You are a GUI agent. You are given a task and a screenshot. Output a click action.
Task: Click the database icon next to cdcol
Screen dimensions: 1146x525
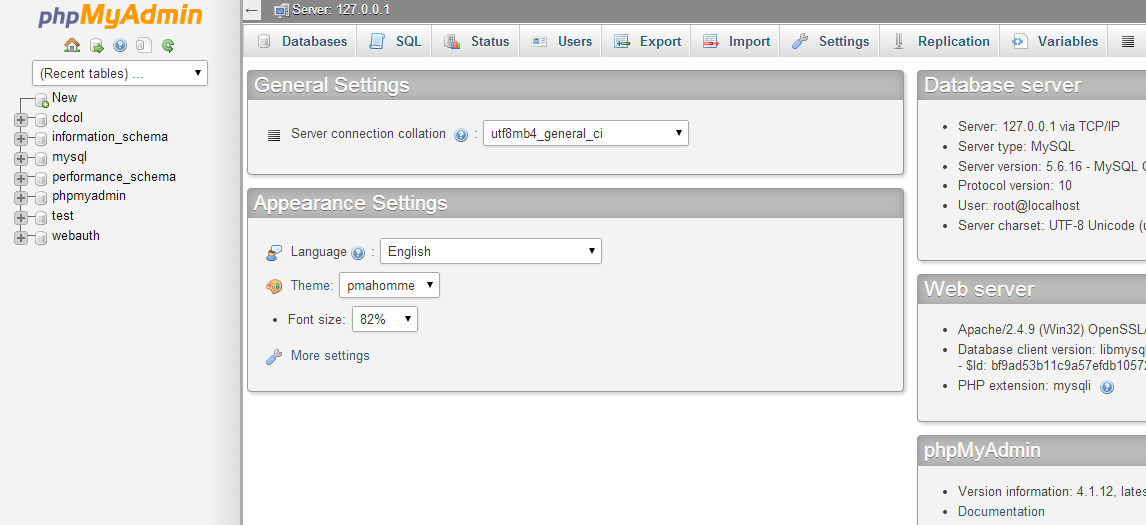click(x=41, y=119)
